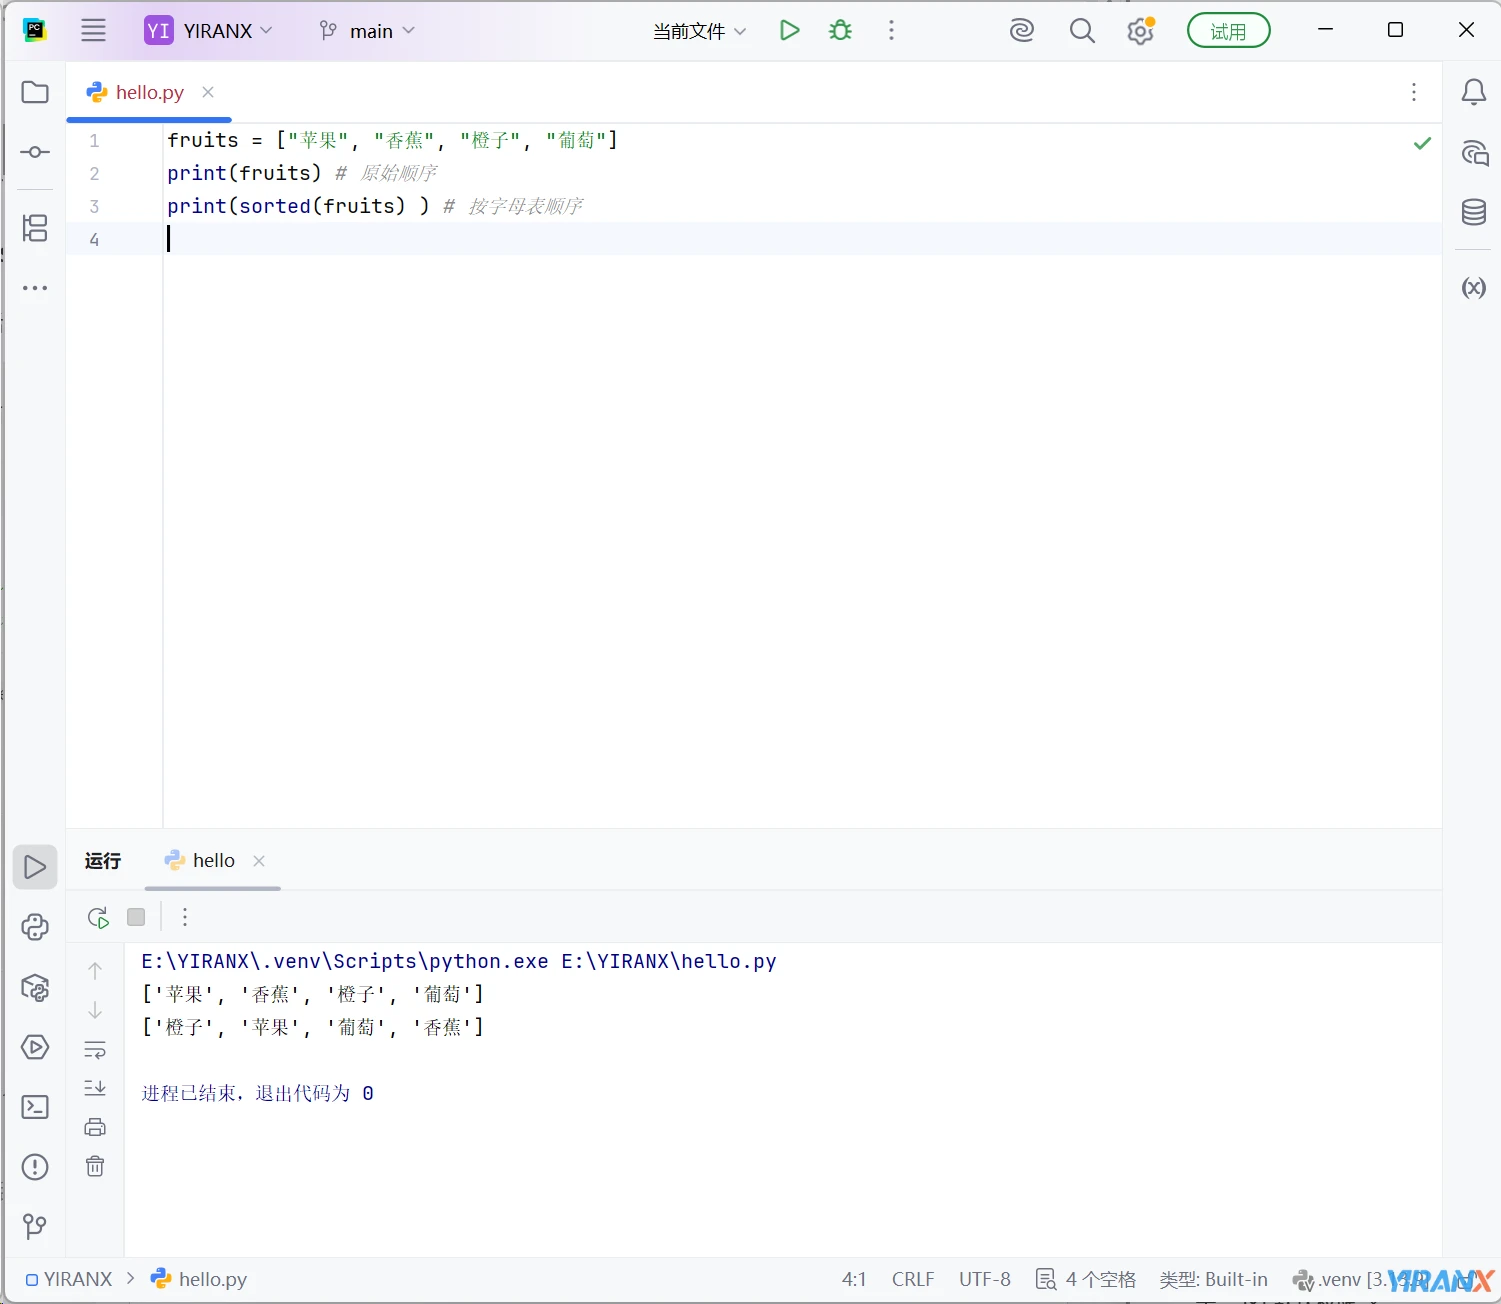1501x1304 pixels.
Task: Toggle soft-wrap in console output
Action: coord(95,1050)
